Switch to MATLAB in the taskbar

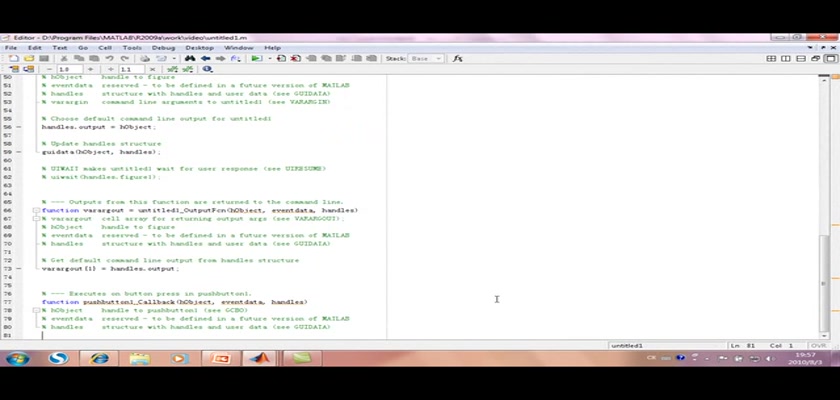(260, 358)
